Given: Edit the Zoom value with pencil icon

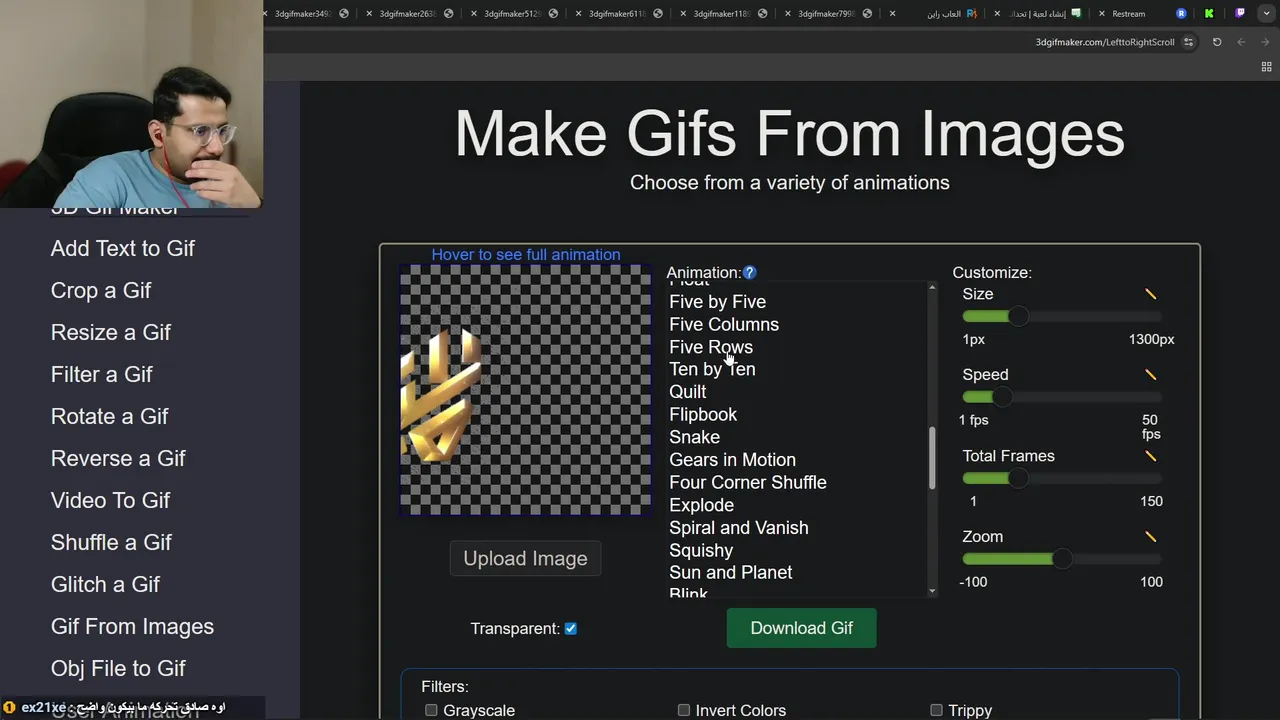Looking at the screenshot, I should point(1150,537).
